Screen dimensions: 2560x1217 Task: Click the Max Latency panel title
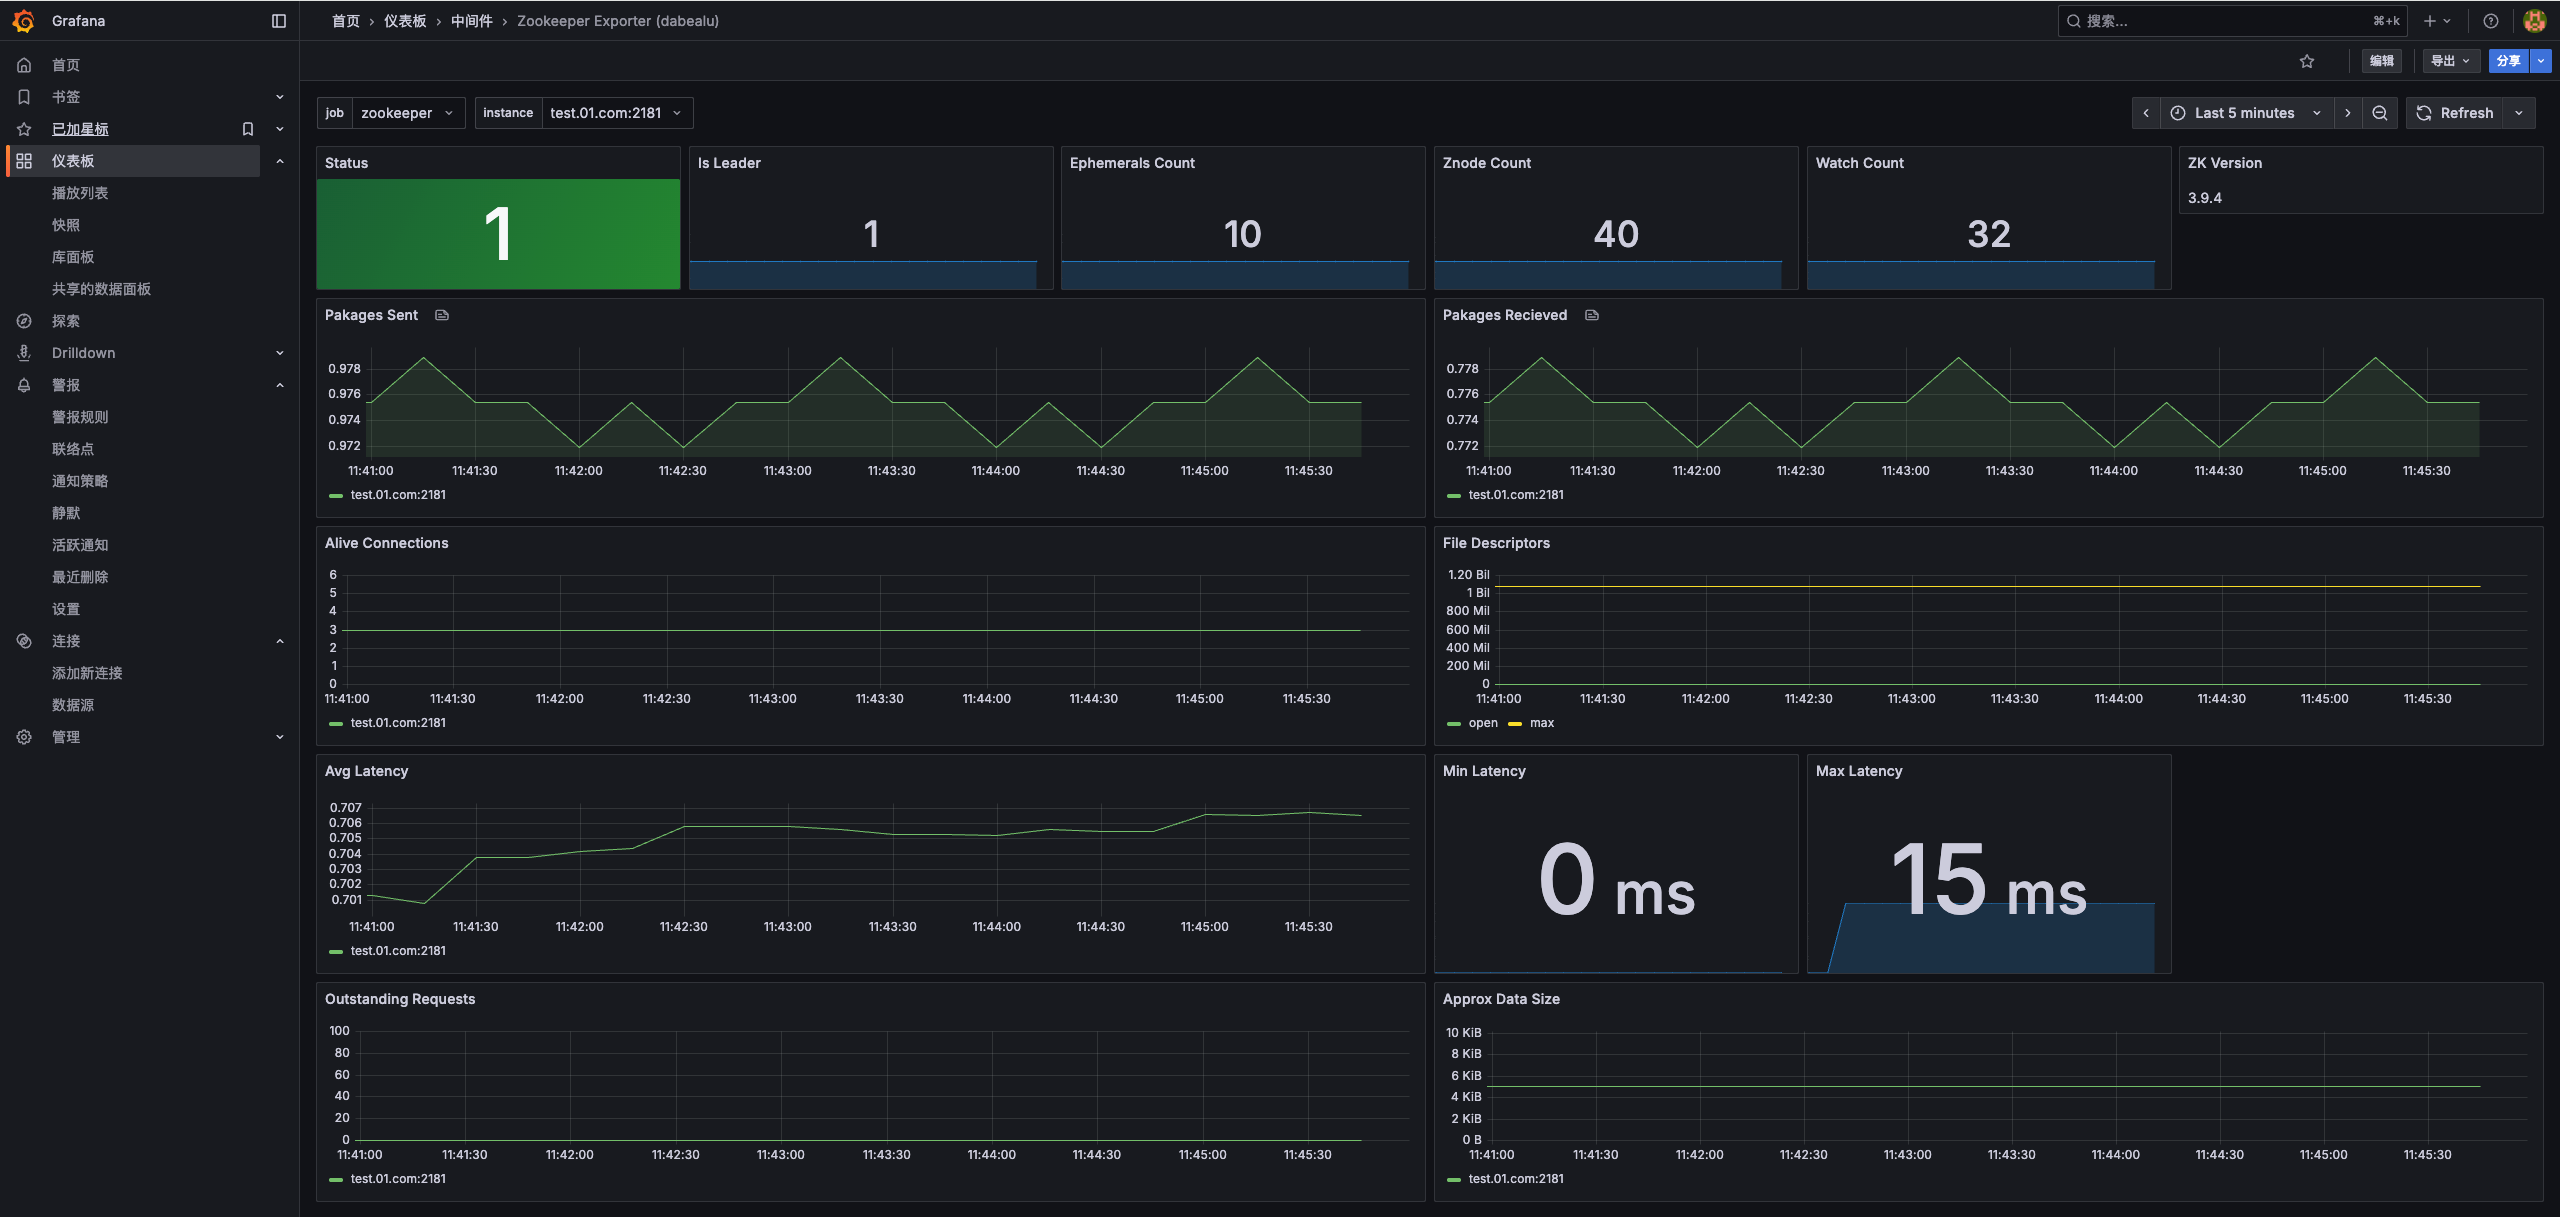(1859, 771)
